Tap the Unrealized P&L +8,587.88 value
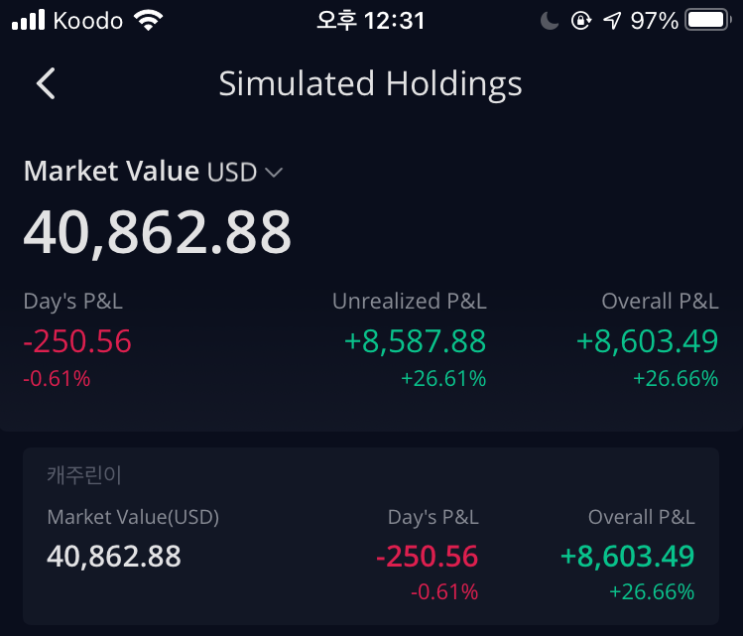This screenshot has width=743, height=636. [x=415, y=341]
